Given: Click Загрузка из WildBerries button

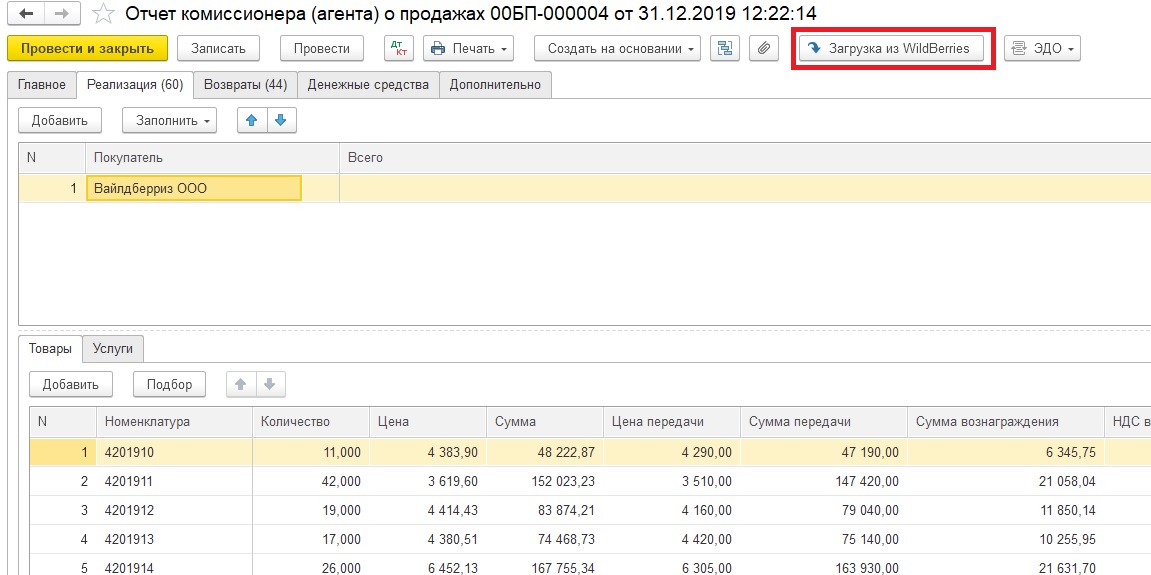Looking at the screenshot, I should [890, 48].
